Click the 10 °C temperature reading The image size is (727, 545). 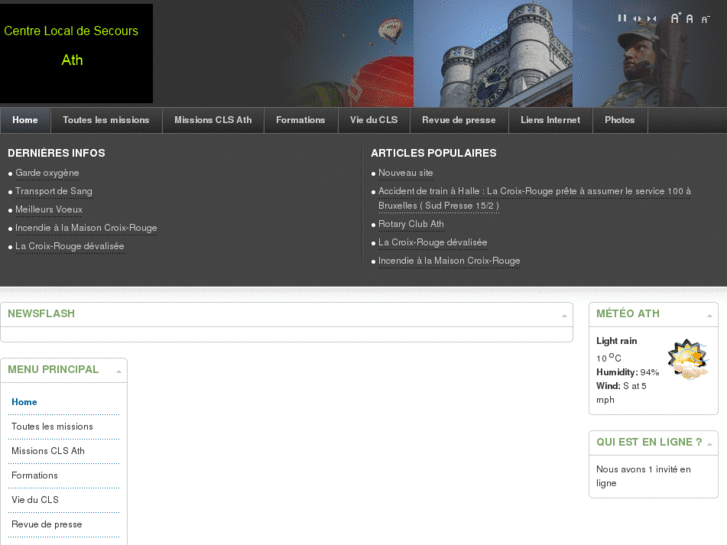(609, 358)
